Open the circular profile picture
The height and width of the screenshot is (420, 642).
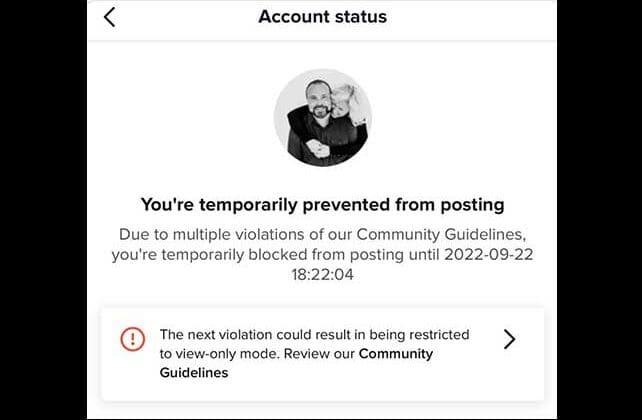323,118
